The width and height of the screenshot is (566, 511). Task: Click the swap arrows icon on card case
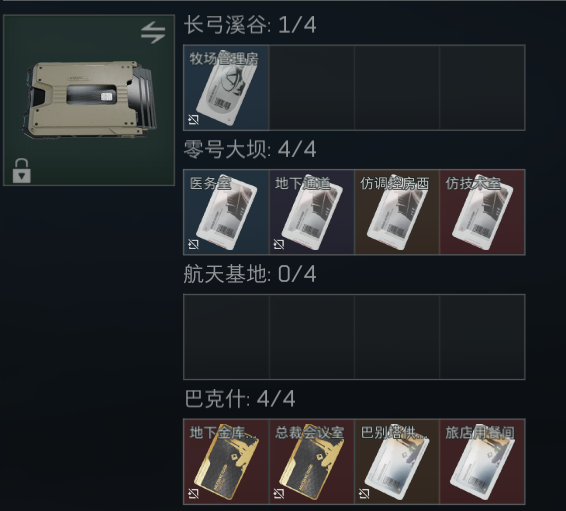point(153,32)
